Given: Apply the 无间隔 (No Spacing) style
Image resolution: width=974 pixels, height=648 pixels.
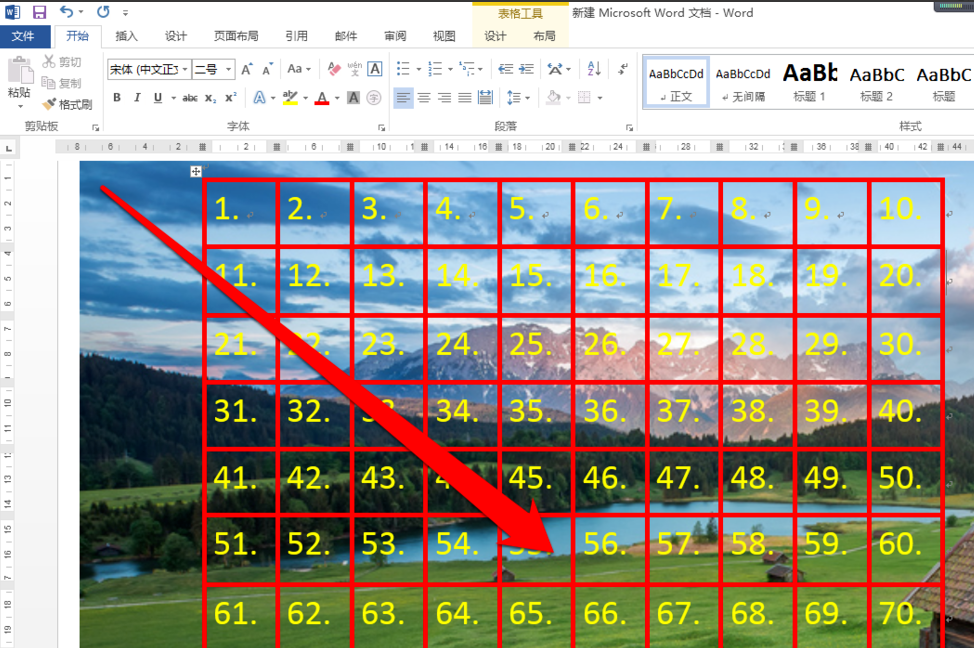Looking at the screenshot, I should [x=743, y=83].
